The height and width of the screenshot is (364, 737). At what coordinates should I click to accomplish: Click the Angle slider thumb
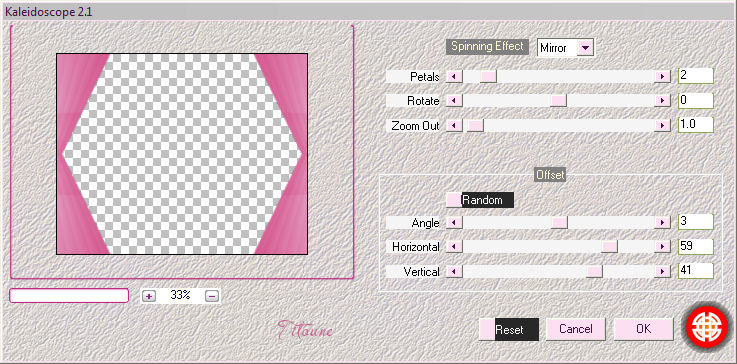pyautogui.click(x=559, y=222)
